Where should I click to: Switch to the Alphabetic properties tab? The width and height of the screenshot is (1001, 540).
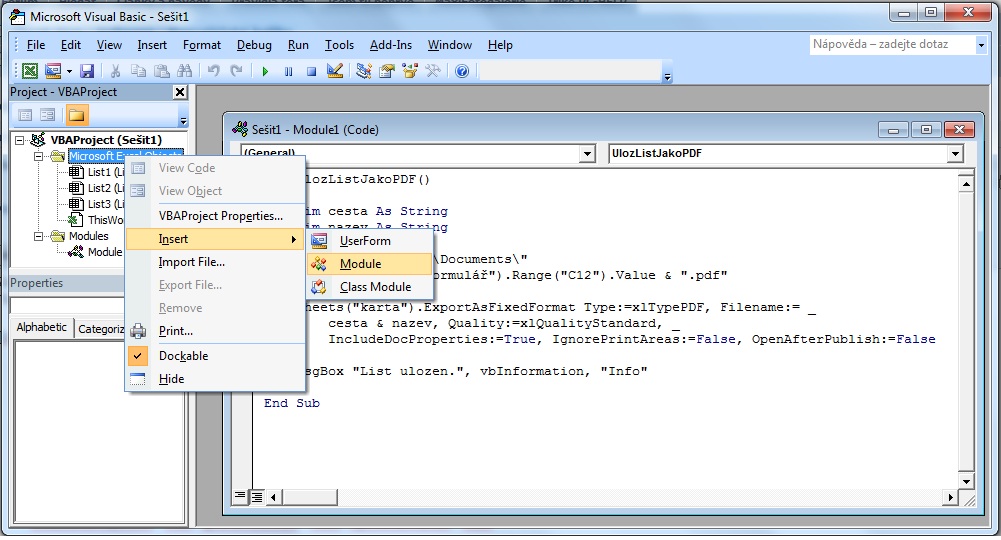[x=42, y=328]
